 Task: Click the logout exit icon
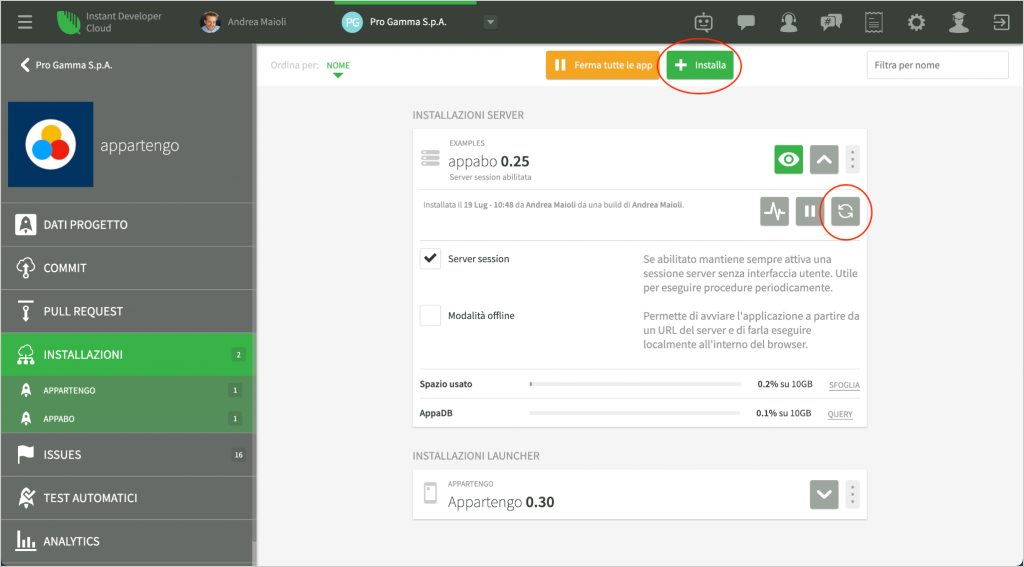tap(1001, 23)
